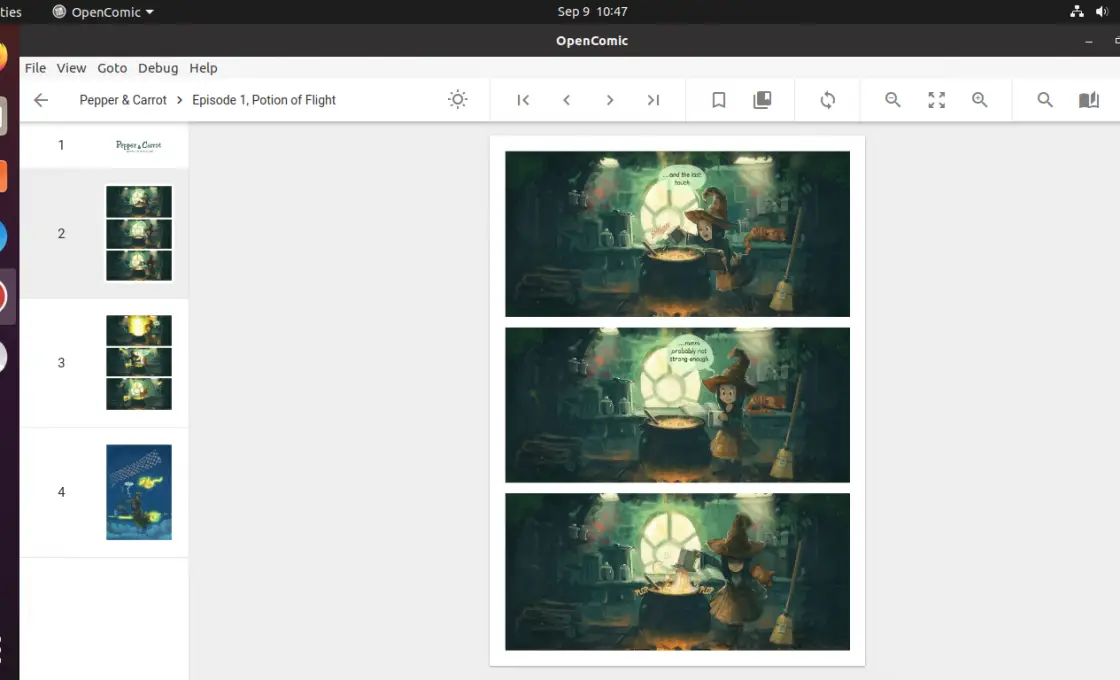Image resolution: width=1120 pixels, height=680 pixels.
Task: Select page 4 blue sky thumbnail
Action: pyautogui.click(x=139, y=492)
